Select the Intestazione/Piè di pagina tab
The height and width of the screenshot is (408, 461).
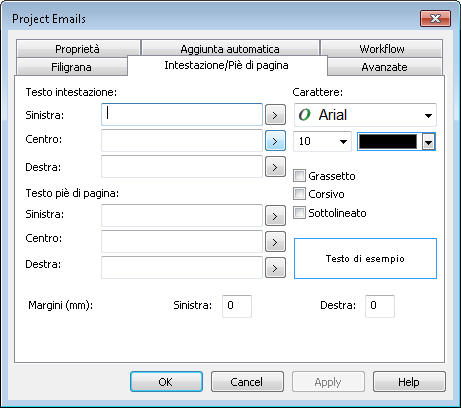(227, 65)
